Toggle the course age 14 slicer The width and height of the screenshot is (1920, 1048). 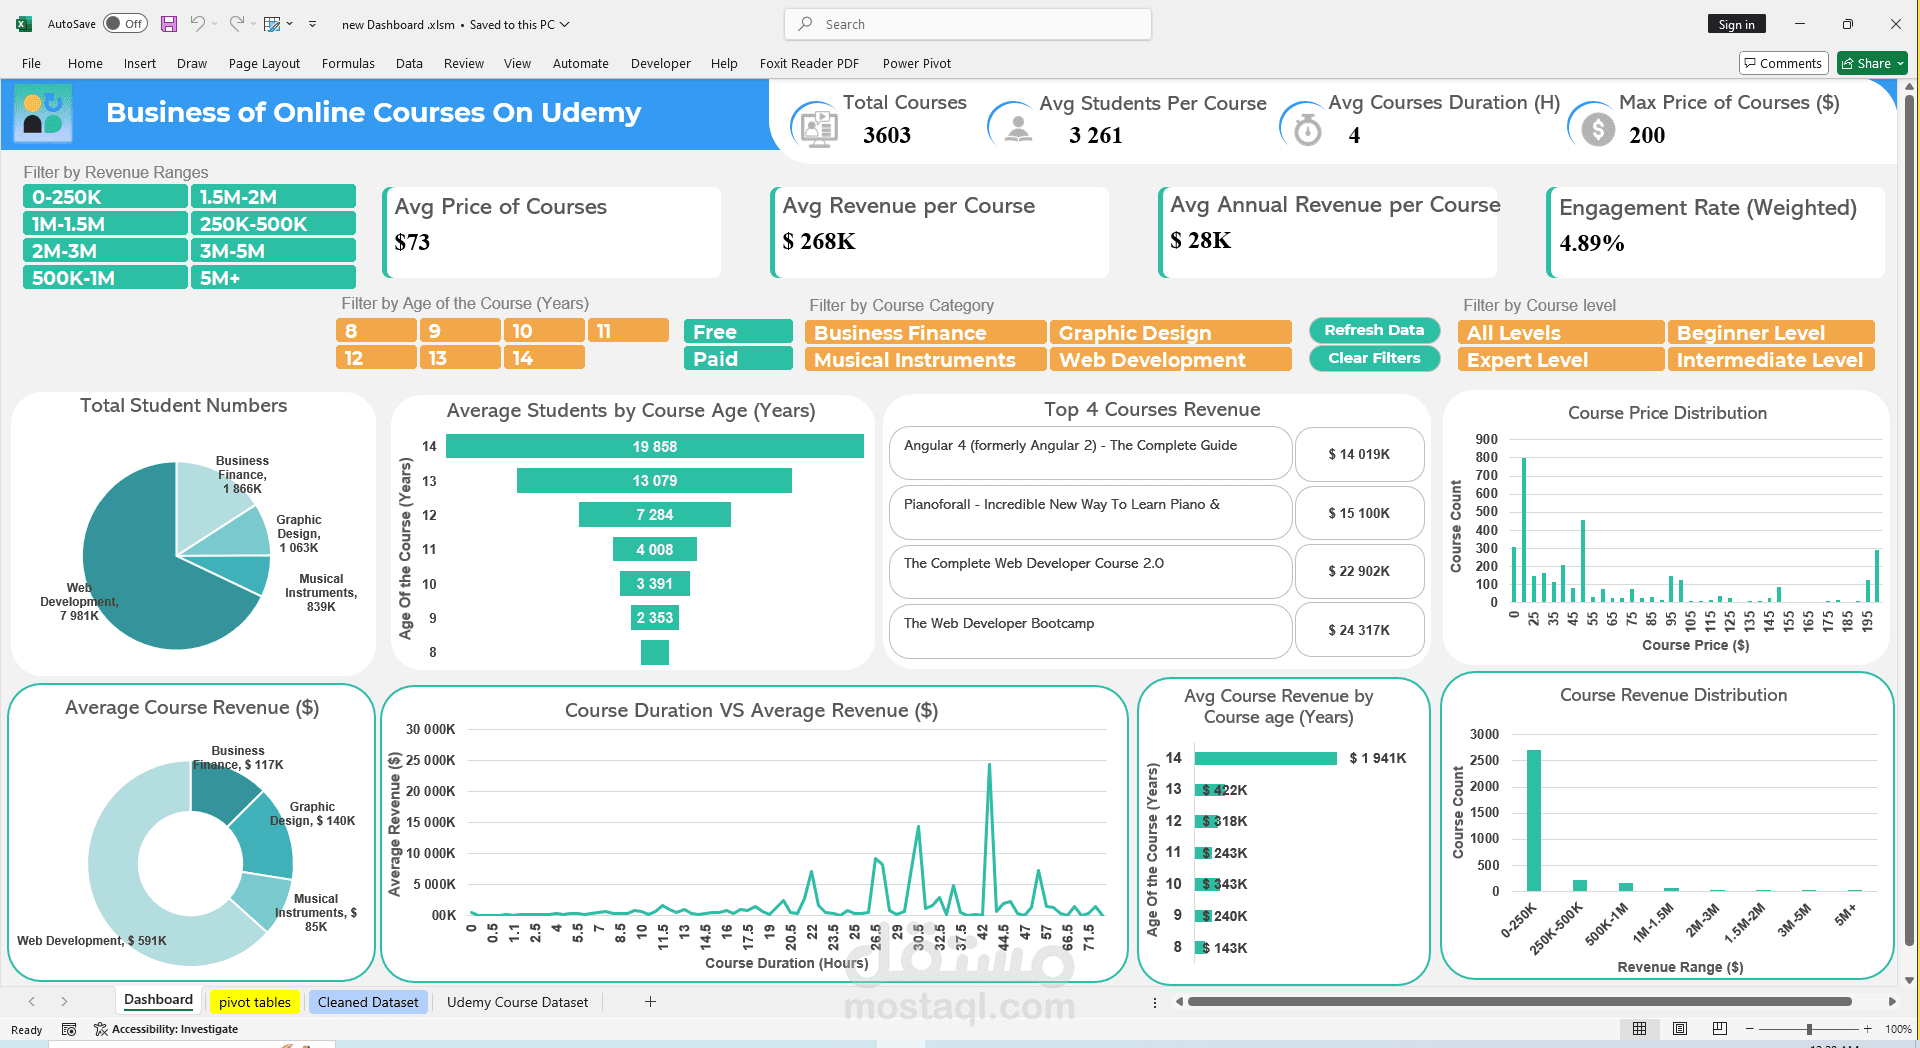pyautogui.click(x=544, y=358)
